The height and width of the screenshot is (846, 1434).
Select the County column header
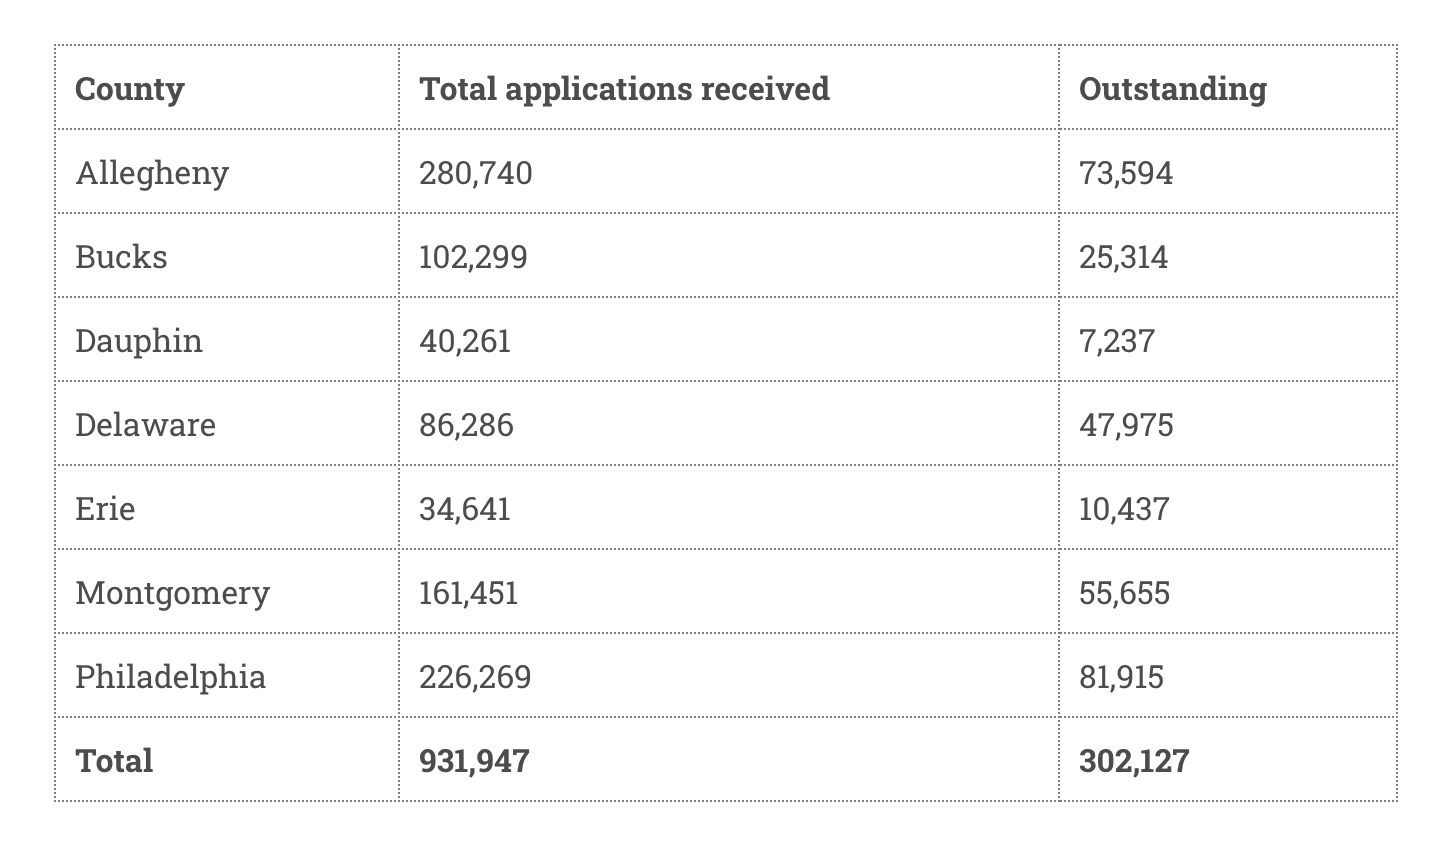pos(130,89)
